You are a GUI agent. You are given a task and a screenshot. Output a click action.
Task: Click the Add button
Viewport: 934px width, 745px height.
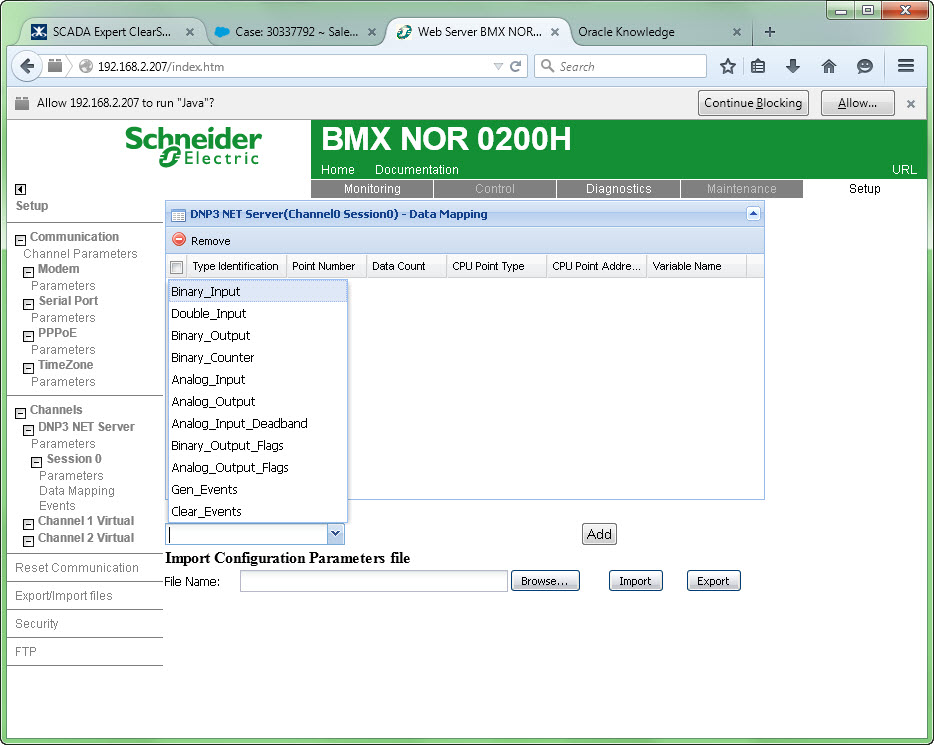click(599, 534)
